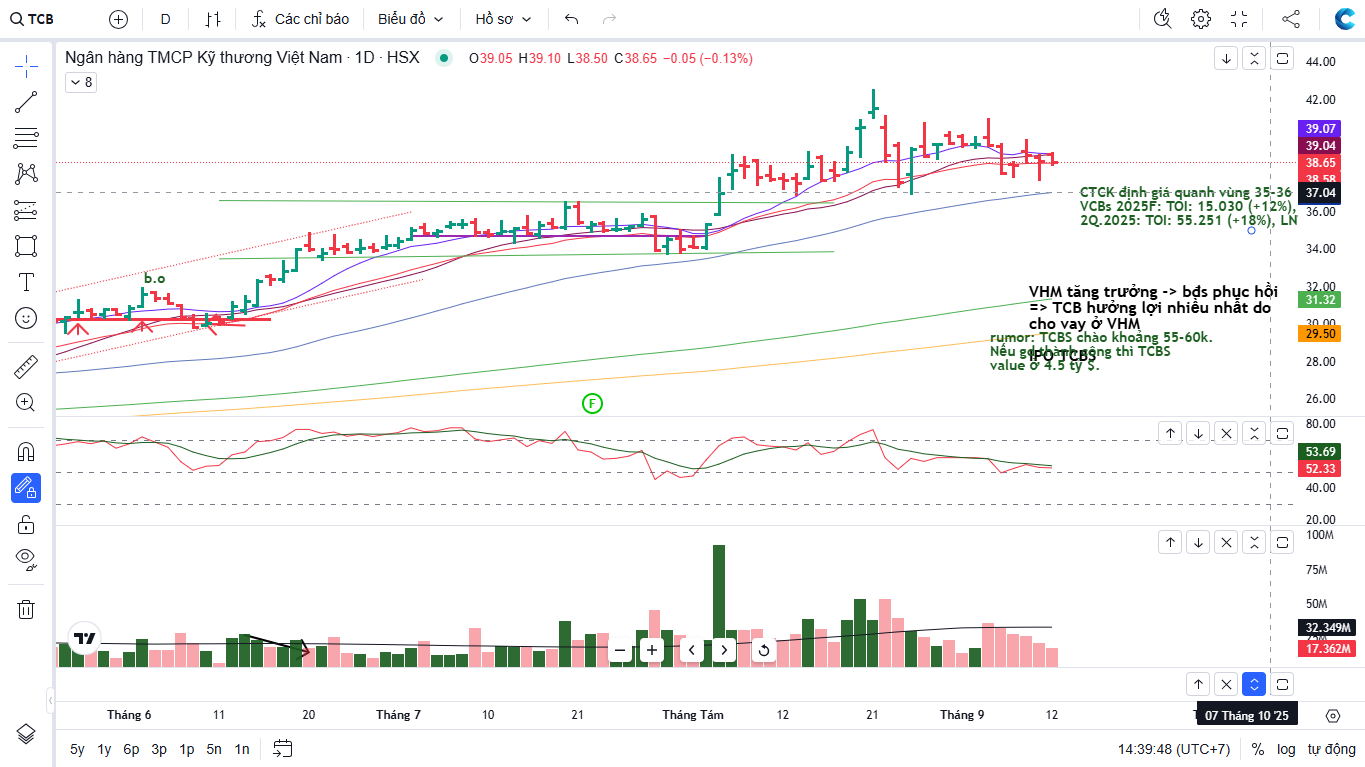
Task: Toggle hide all drawings eye icon
Action: coord(26,557)
